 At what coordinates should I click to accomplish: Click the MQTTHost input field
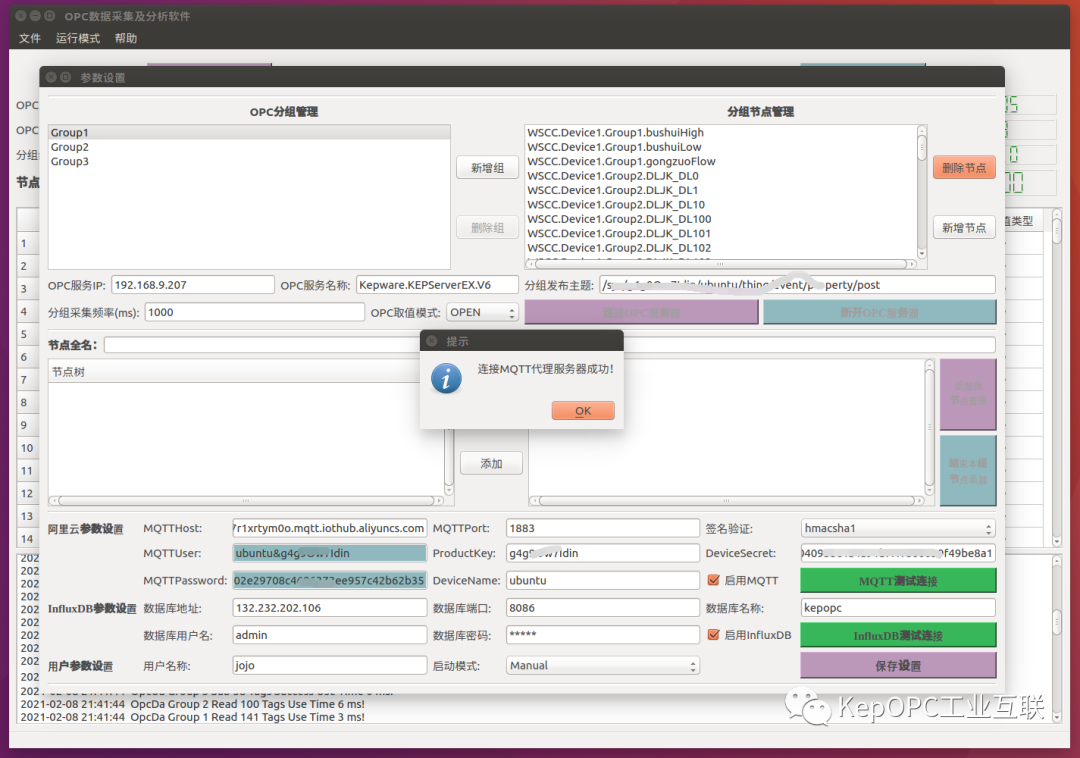(x=329, y=528)
